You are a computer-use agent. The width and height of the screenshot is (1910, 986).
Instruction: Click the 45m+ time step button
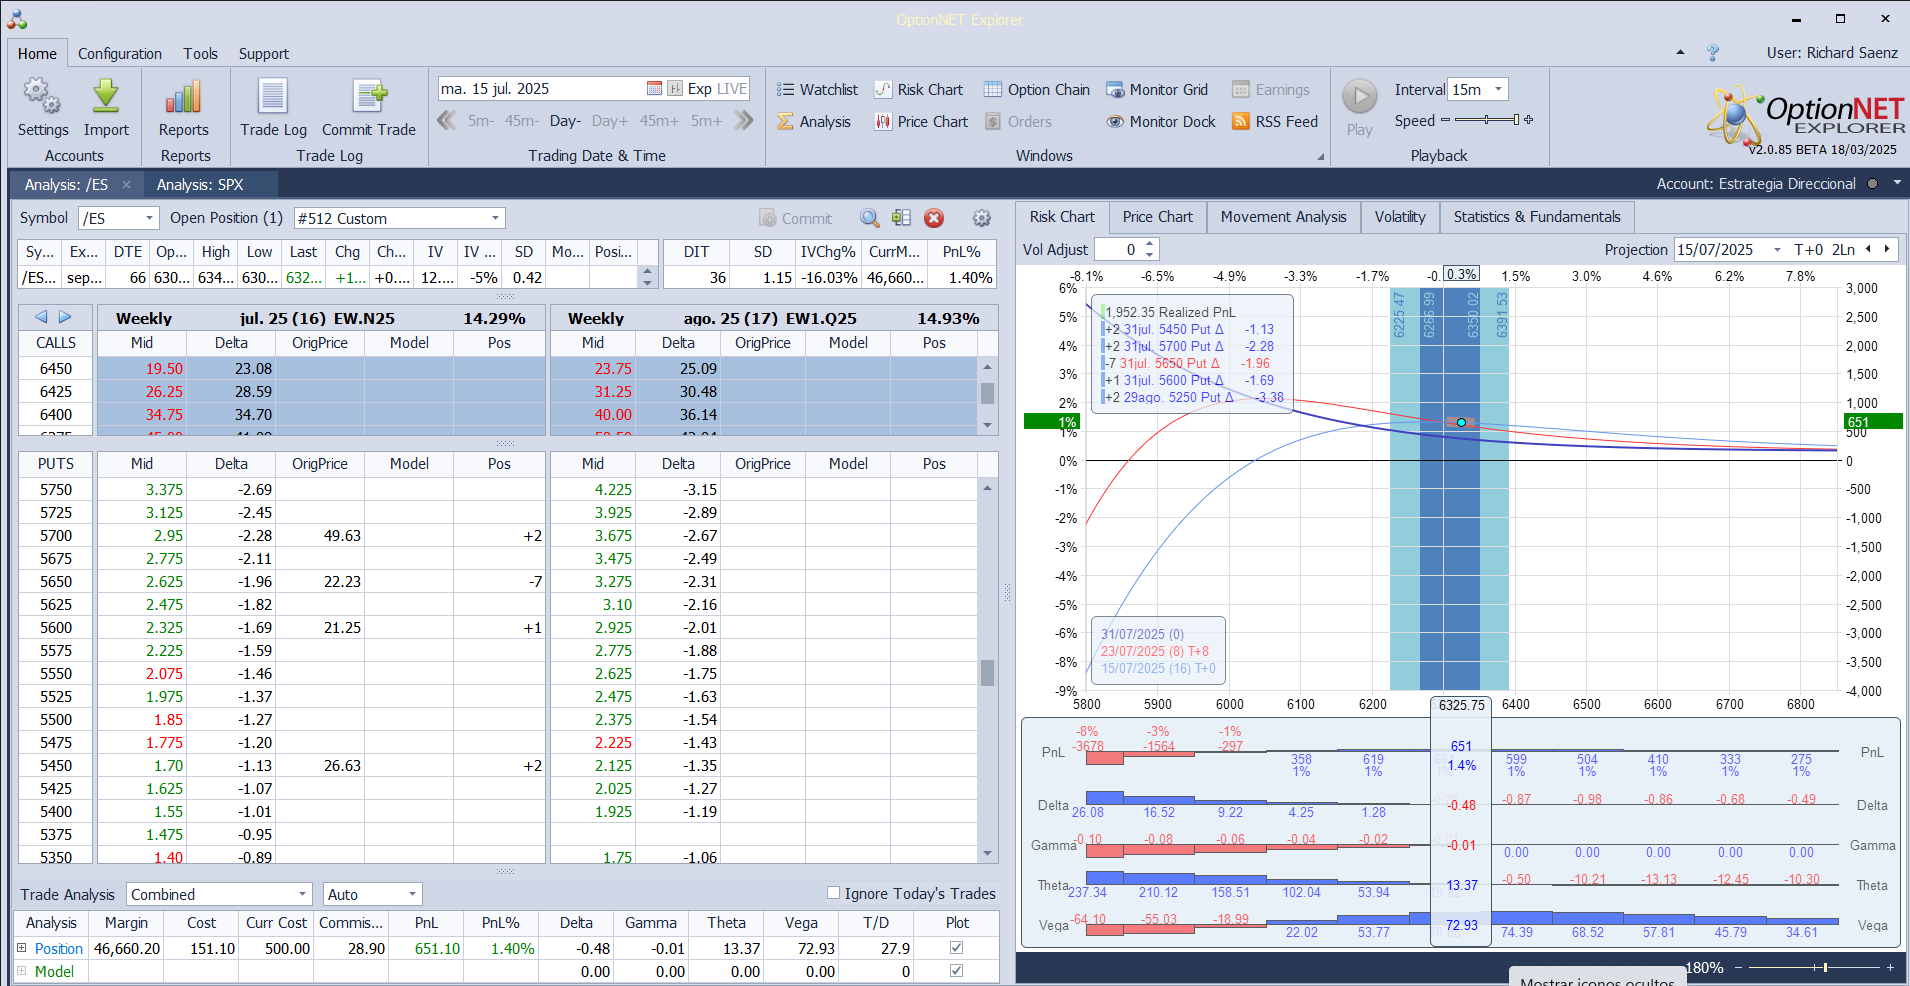coord(659,121)
